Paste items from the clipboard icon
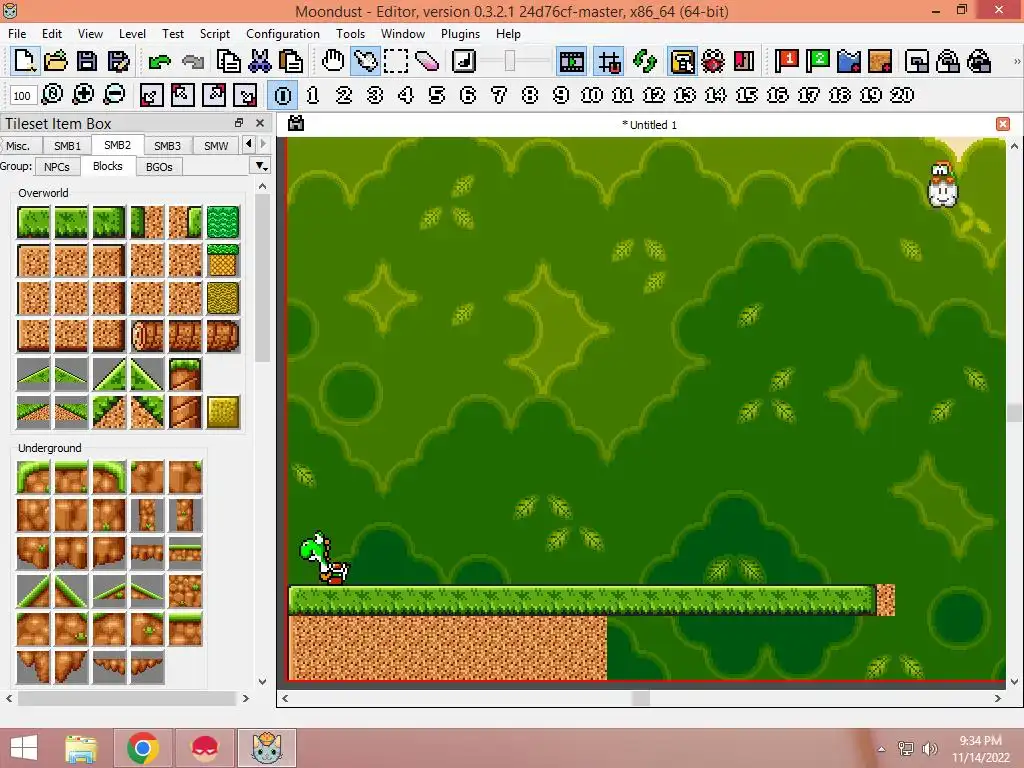Viewport: 1024px width, 768px height. pos(291,61)
